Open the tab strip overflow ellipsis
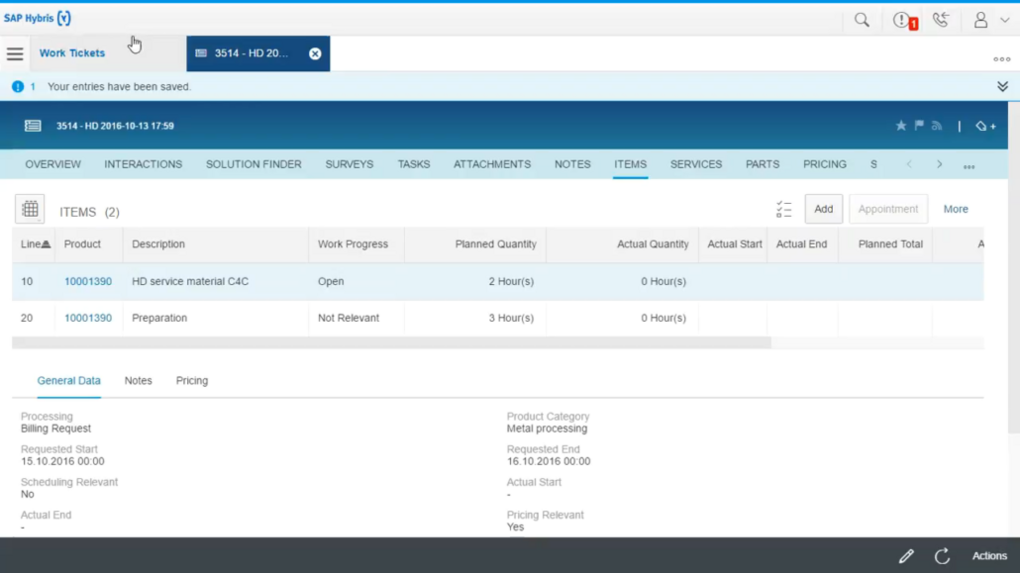 [x=969, y=167]
